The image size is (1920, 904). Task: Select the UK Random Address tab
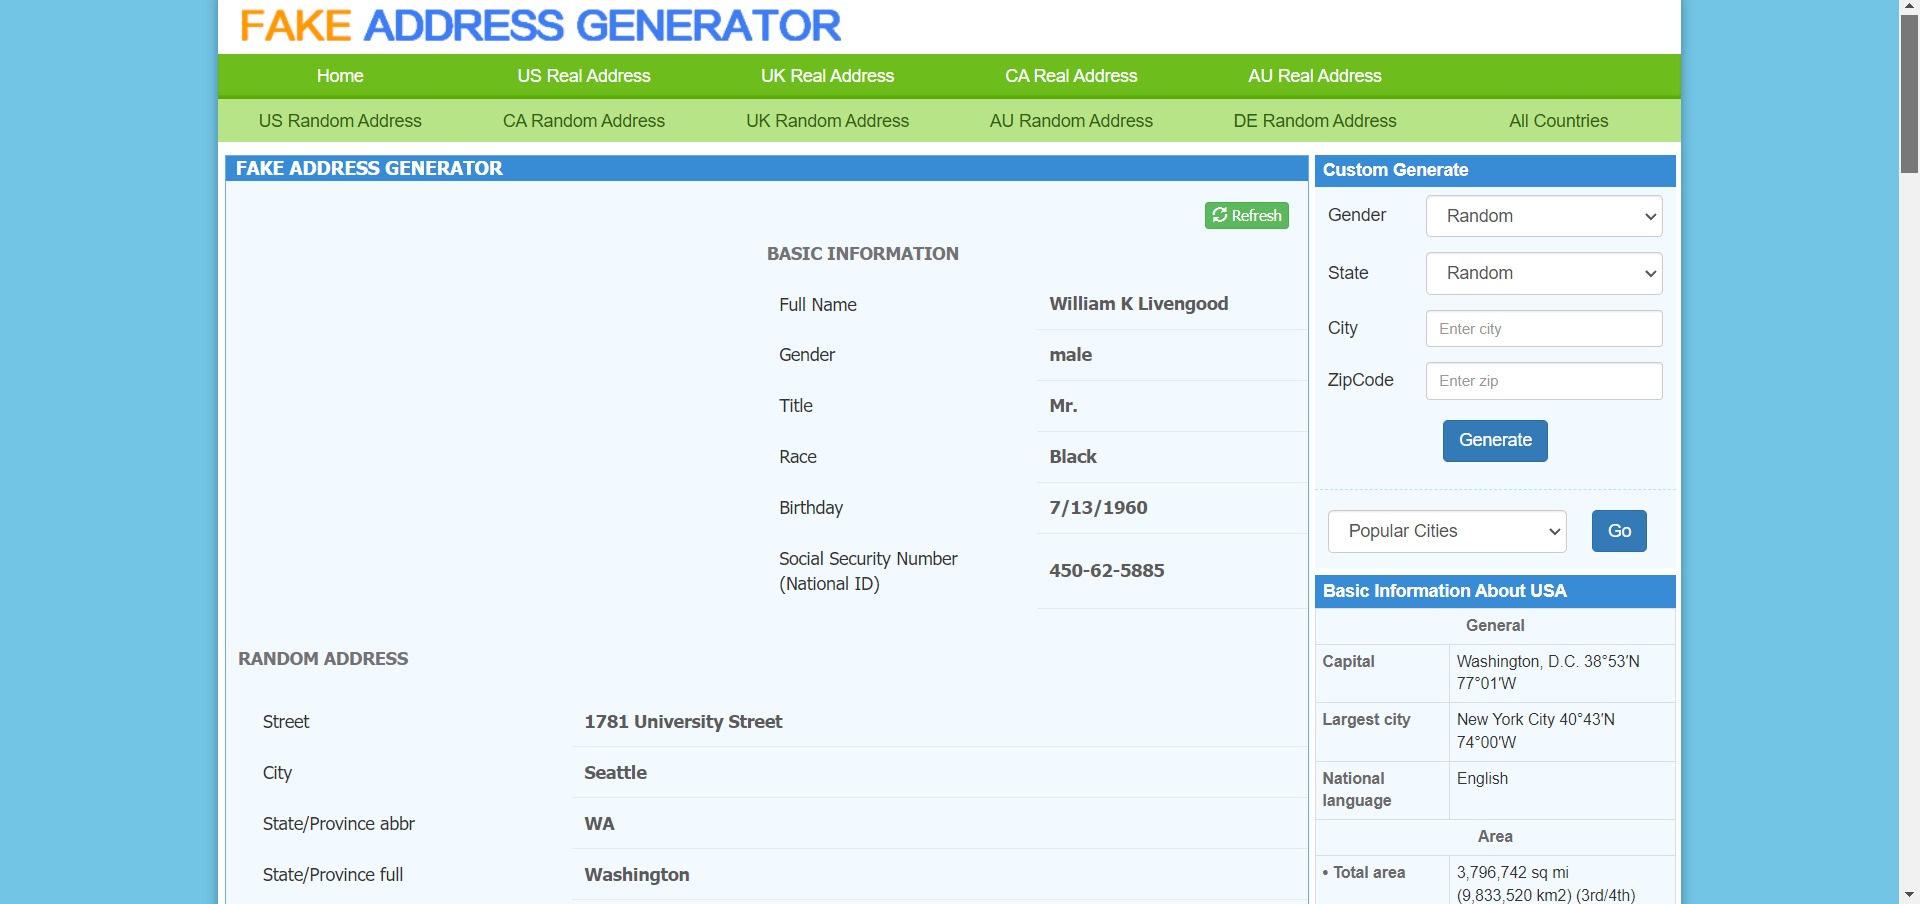pyautogui.click(x=827, y=121)
